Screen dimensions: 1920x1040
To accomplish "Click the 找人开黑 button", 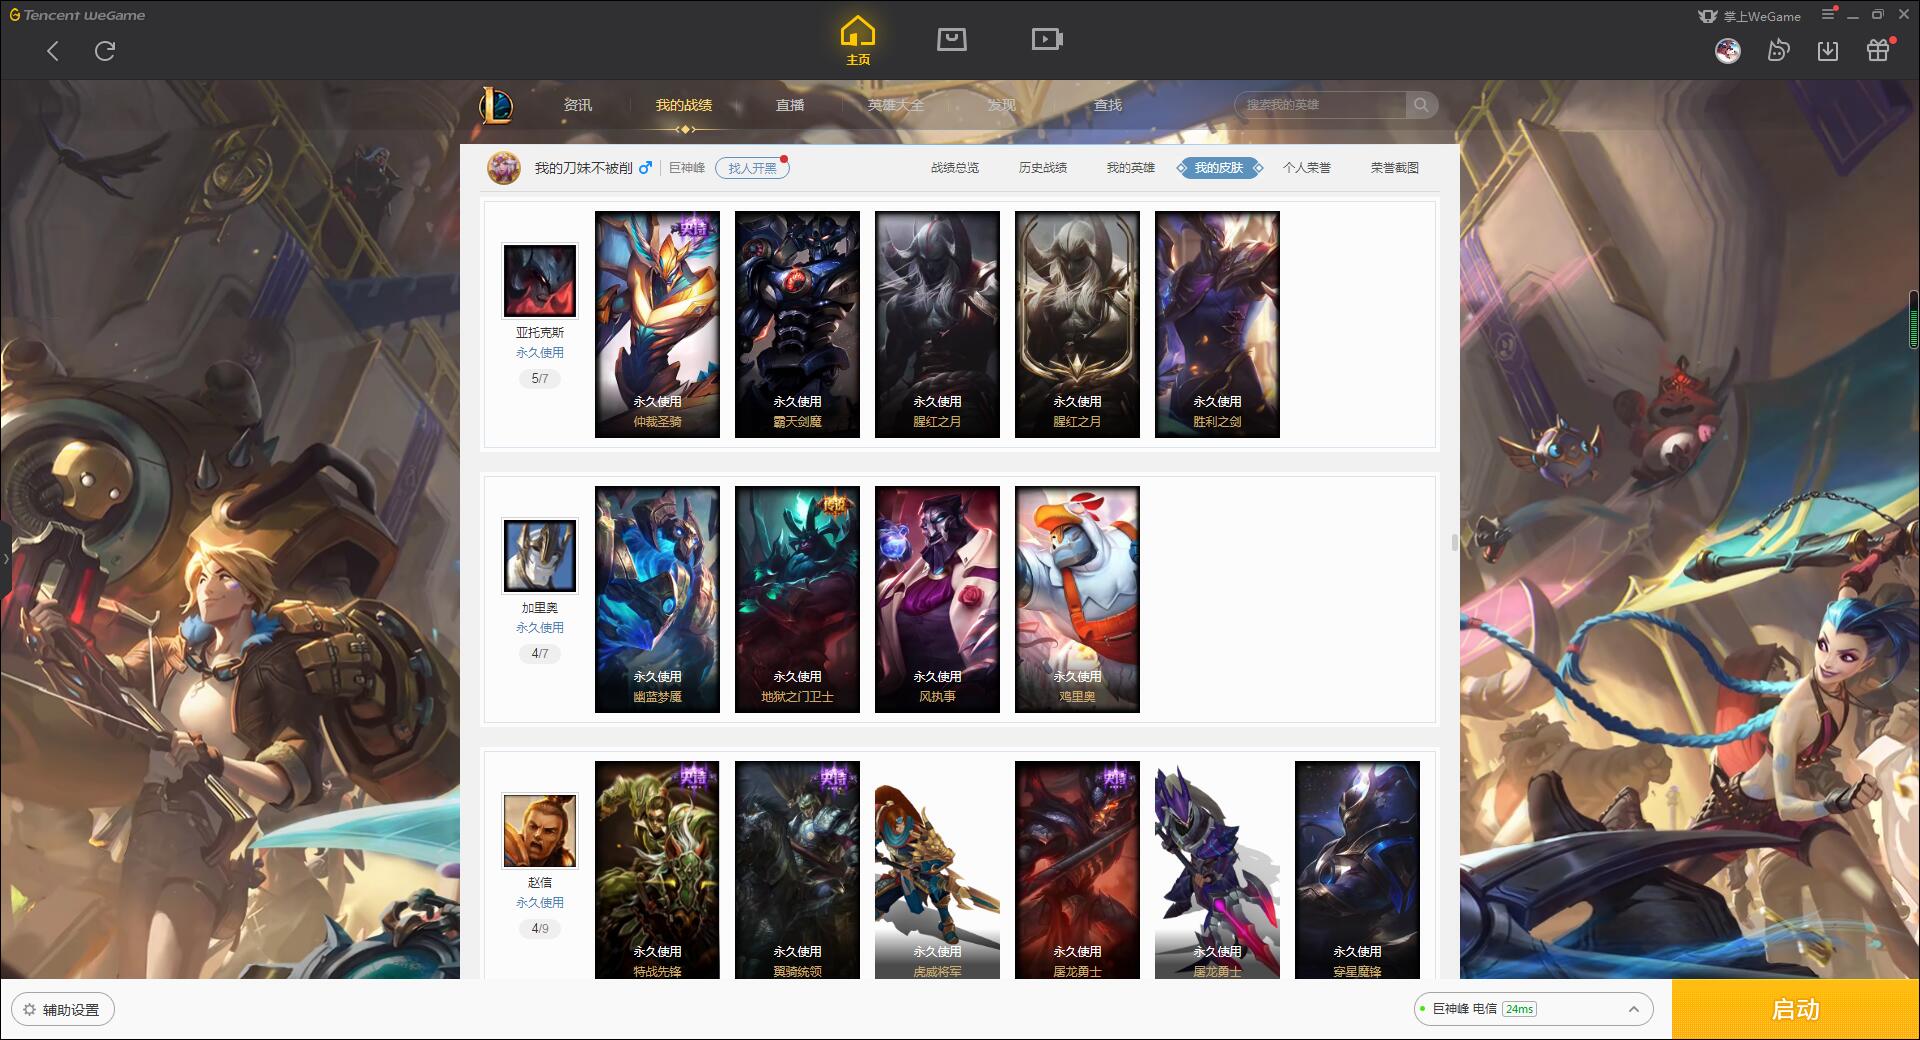I will coord(752,168).
